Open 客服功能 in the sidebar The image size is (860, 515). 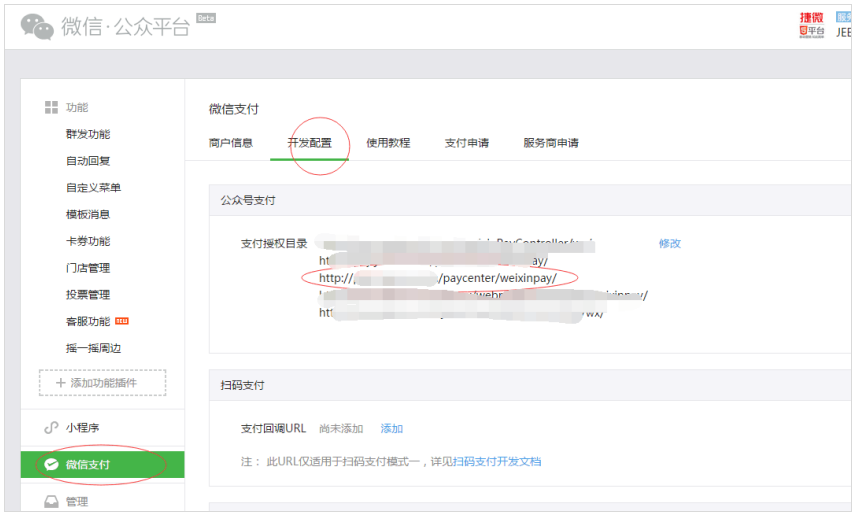pyautogui.click(x=88, y=321)
